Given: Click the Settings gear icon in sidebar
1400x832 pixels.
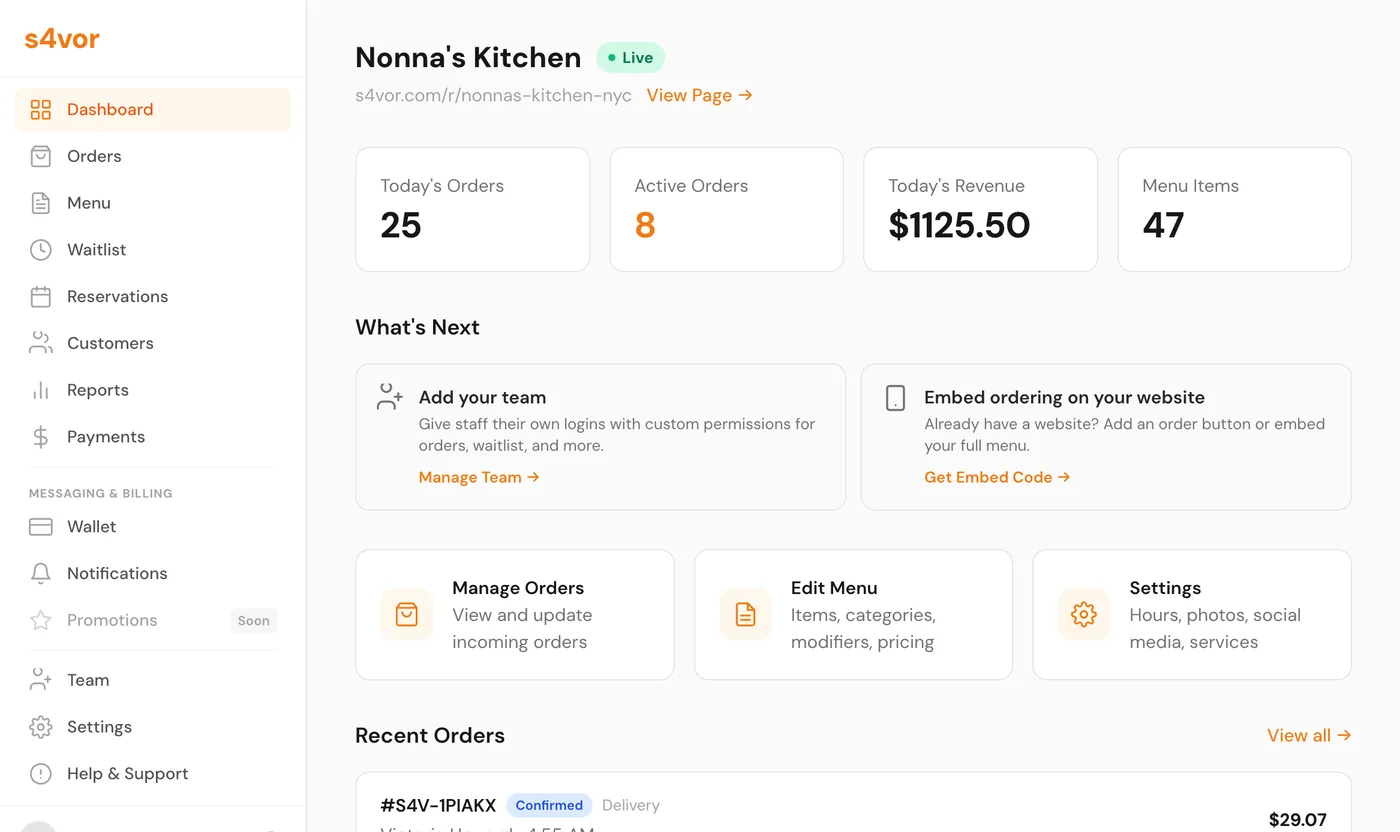Looking at the screenshot, I should (x=41, y=727).
